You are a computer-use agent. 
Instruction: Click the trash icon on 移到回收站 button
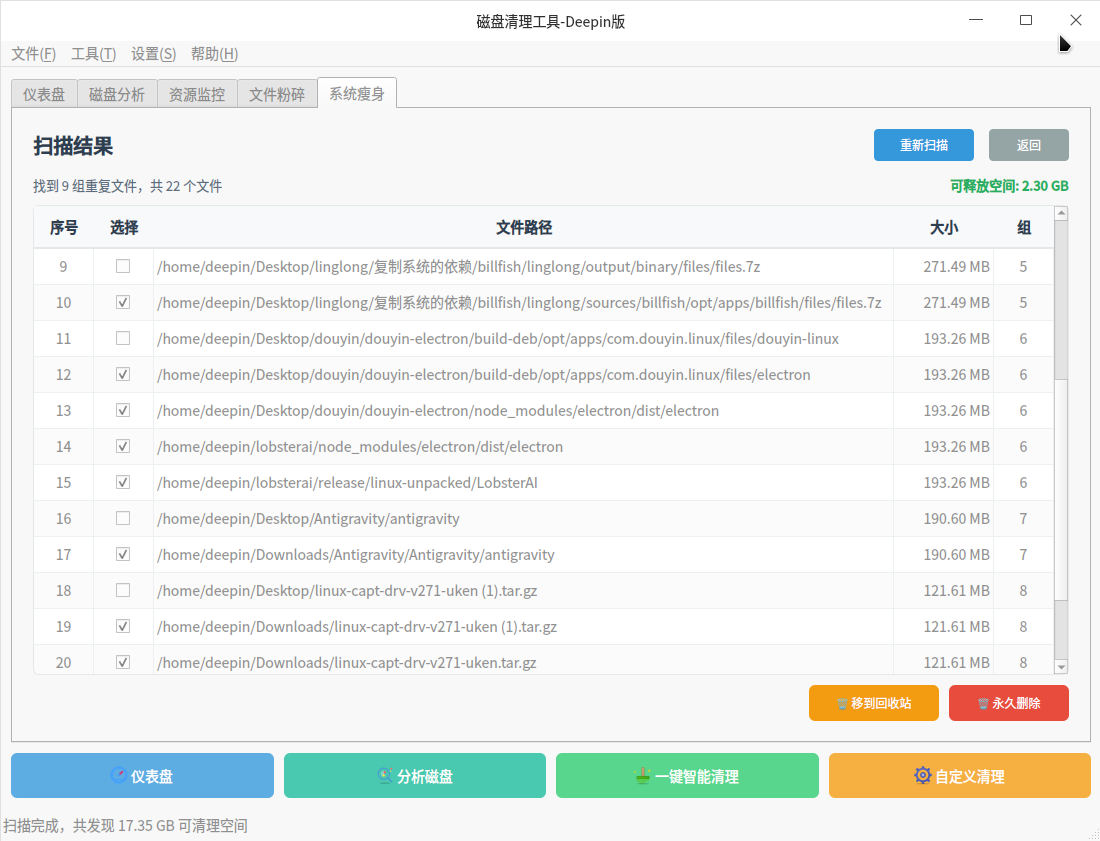842,703
